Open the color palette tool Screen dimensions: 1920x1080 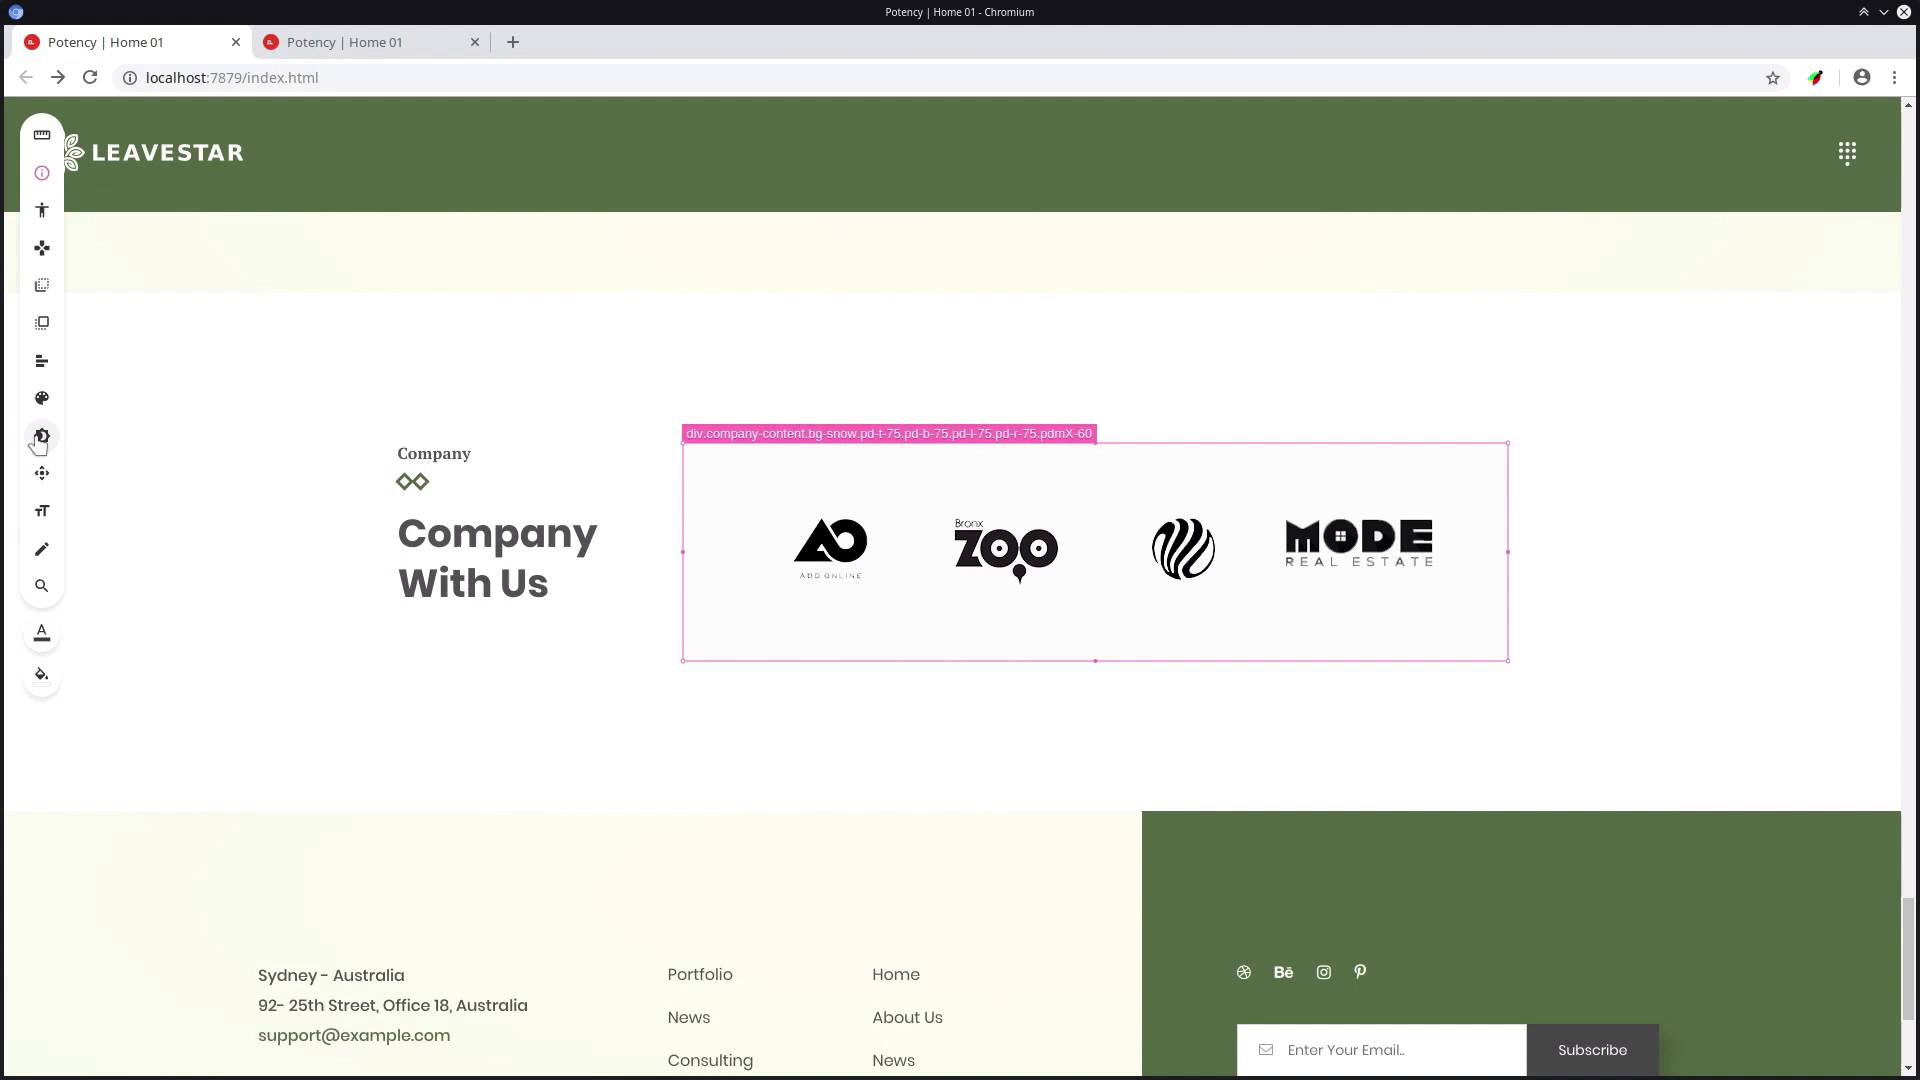pyautogui.click(x=42, y=398)
